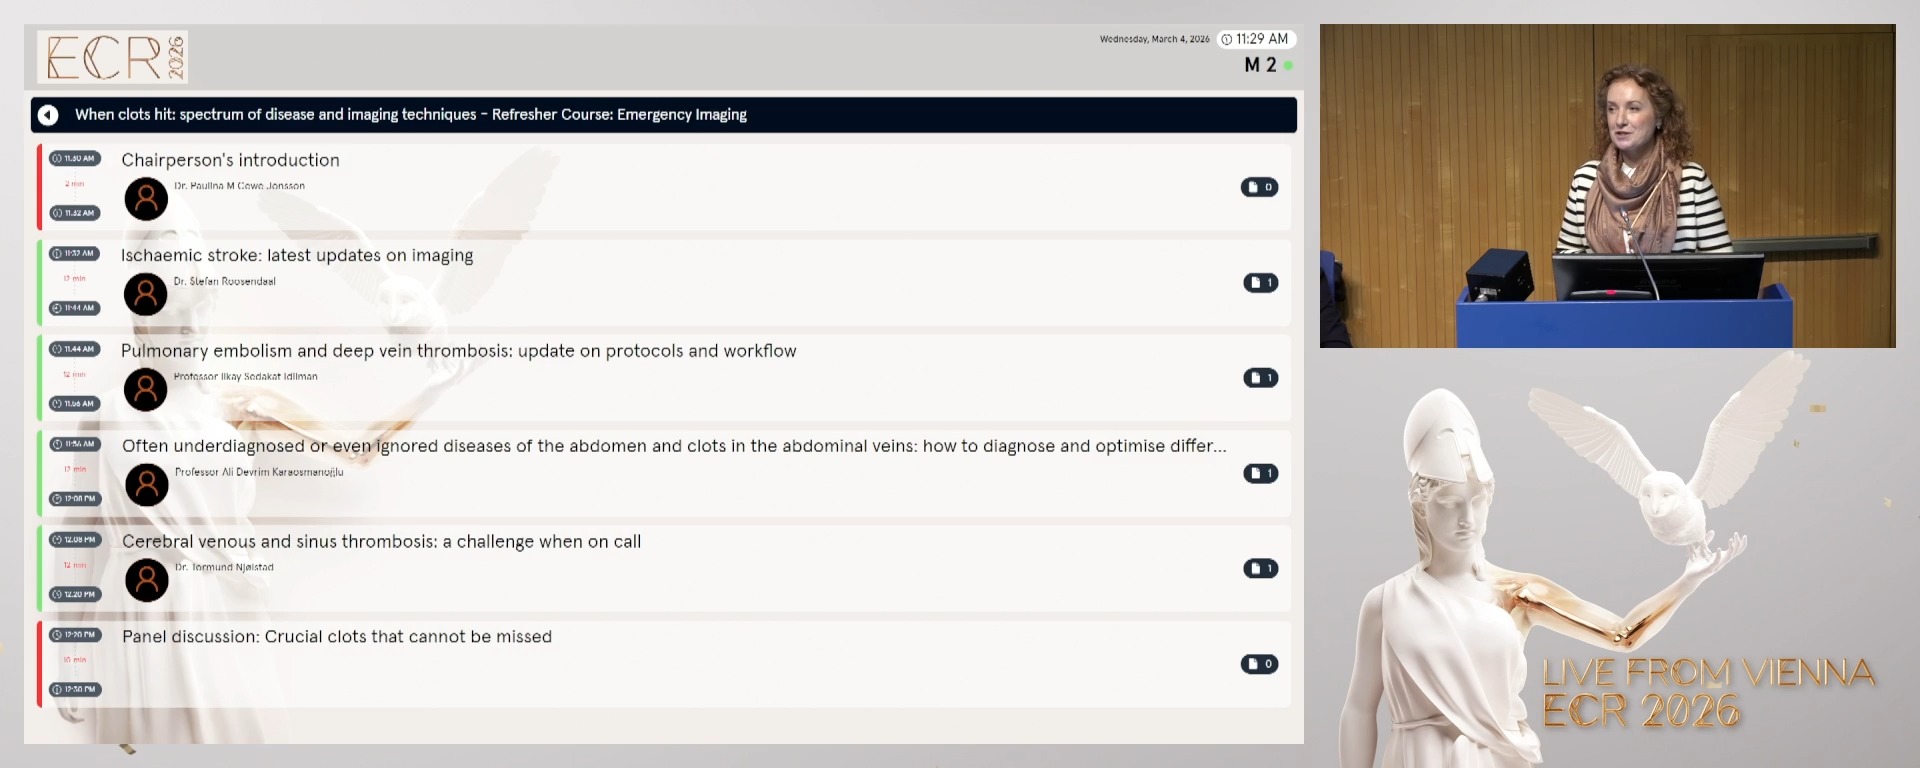This screenshot has width=1920, height=768.
Task: Open 'Ischaemic stroke: latest updates on imaging'
Action: (297, 255)
